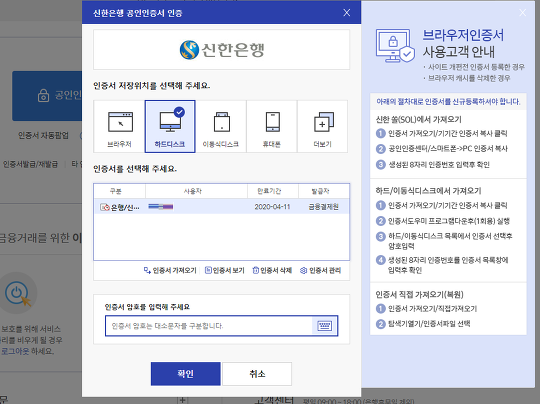Click 인증서 자동팝업 label in background page
Screen dimensions: 540x404
(x=43, y=135)
